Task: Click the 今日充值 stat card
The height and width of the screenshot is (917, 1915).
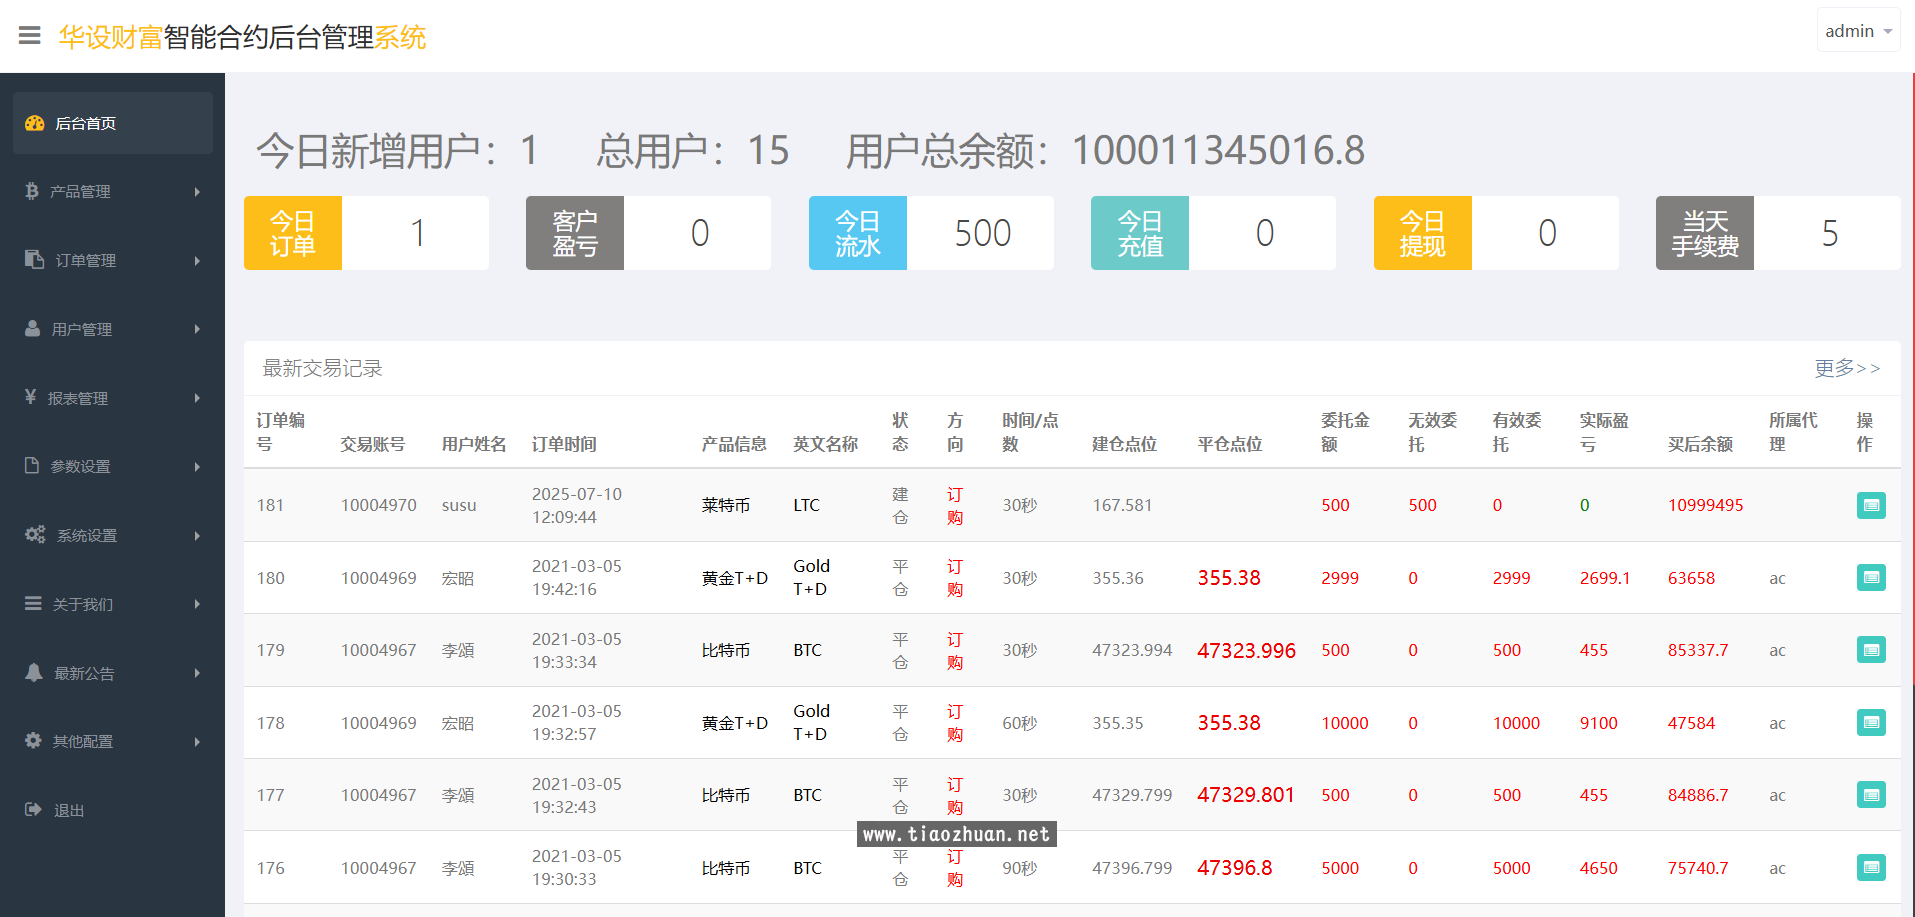Action: (1213, 233)
